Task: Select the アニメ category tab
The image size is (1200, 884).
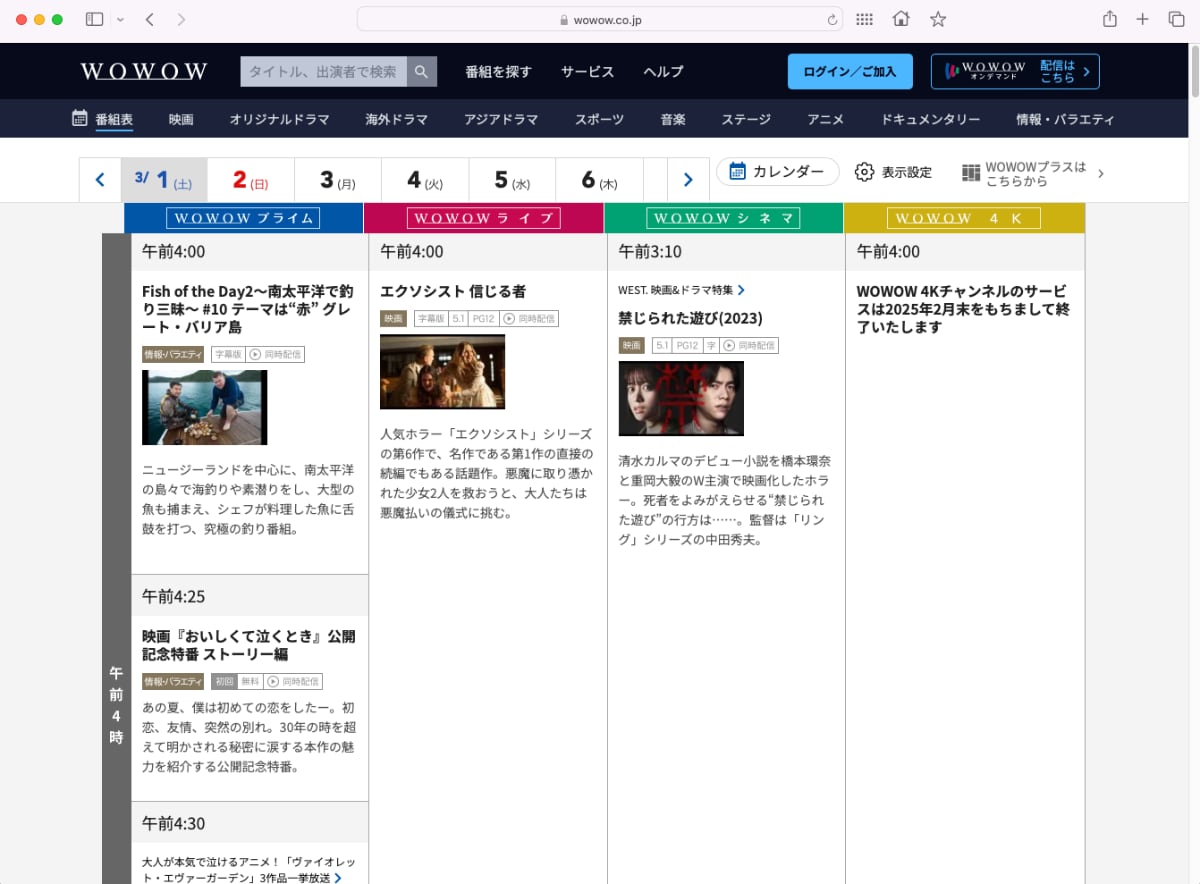Action: [x=825, y=118]
